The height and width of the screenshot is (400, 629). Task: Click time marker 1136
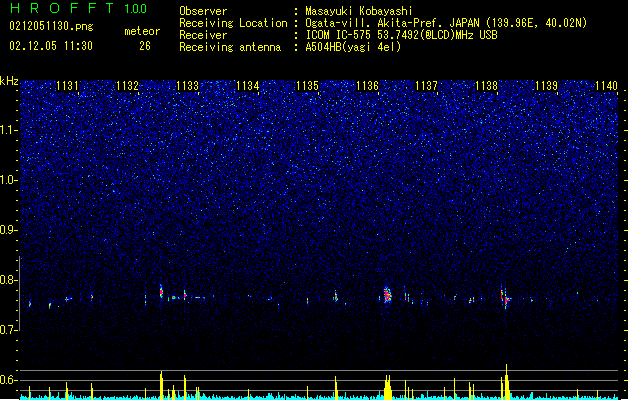pos(367,86)
